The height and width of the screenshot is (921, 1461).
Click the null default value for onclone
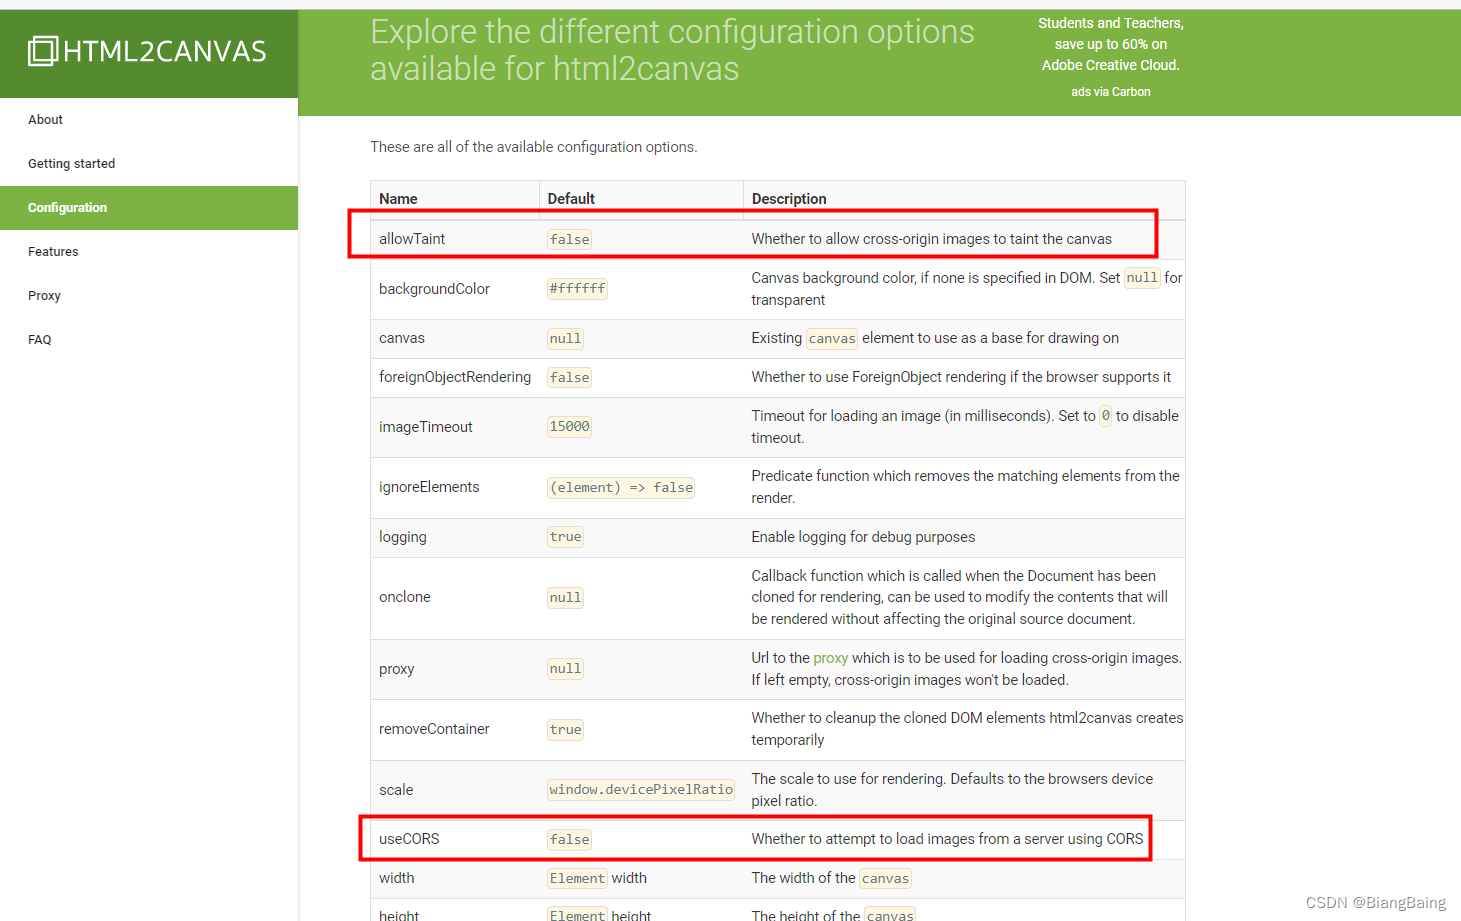[565, 598]
